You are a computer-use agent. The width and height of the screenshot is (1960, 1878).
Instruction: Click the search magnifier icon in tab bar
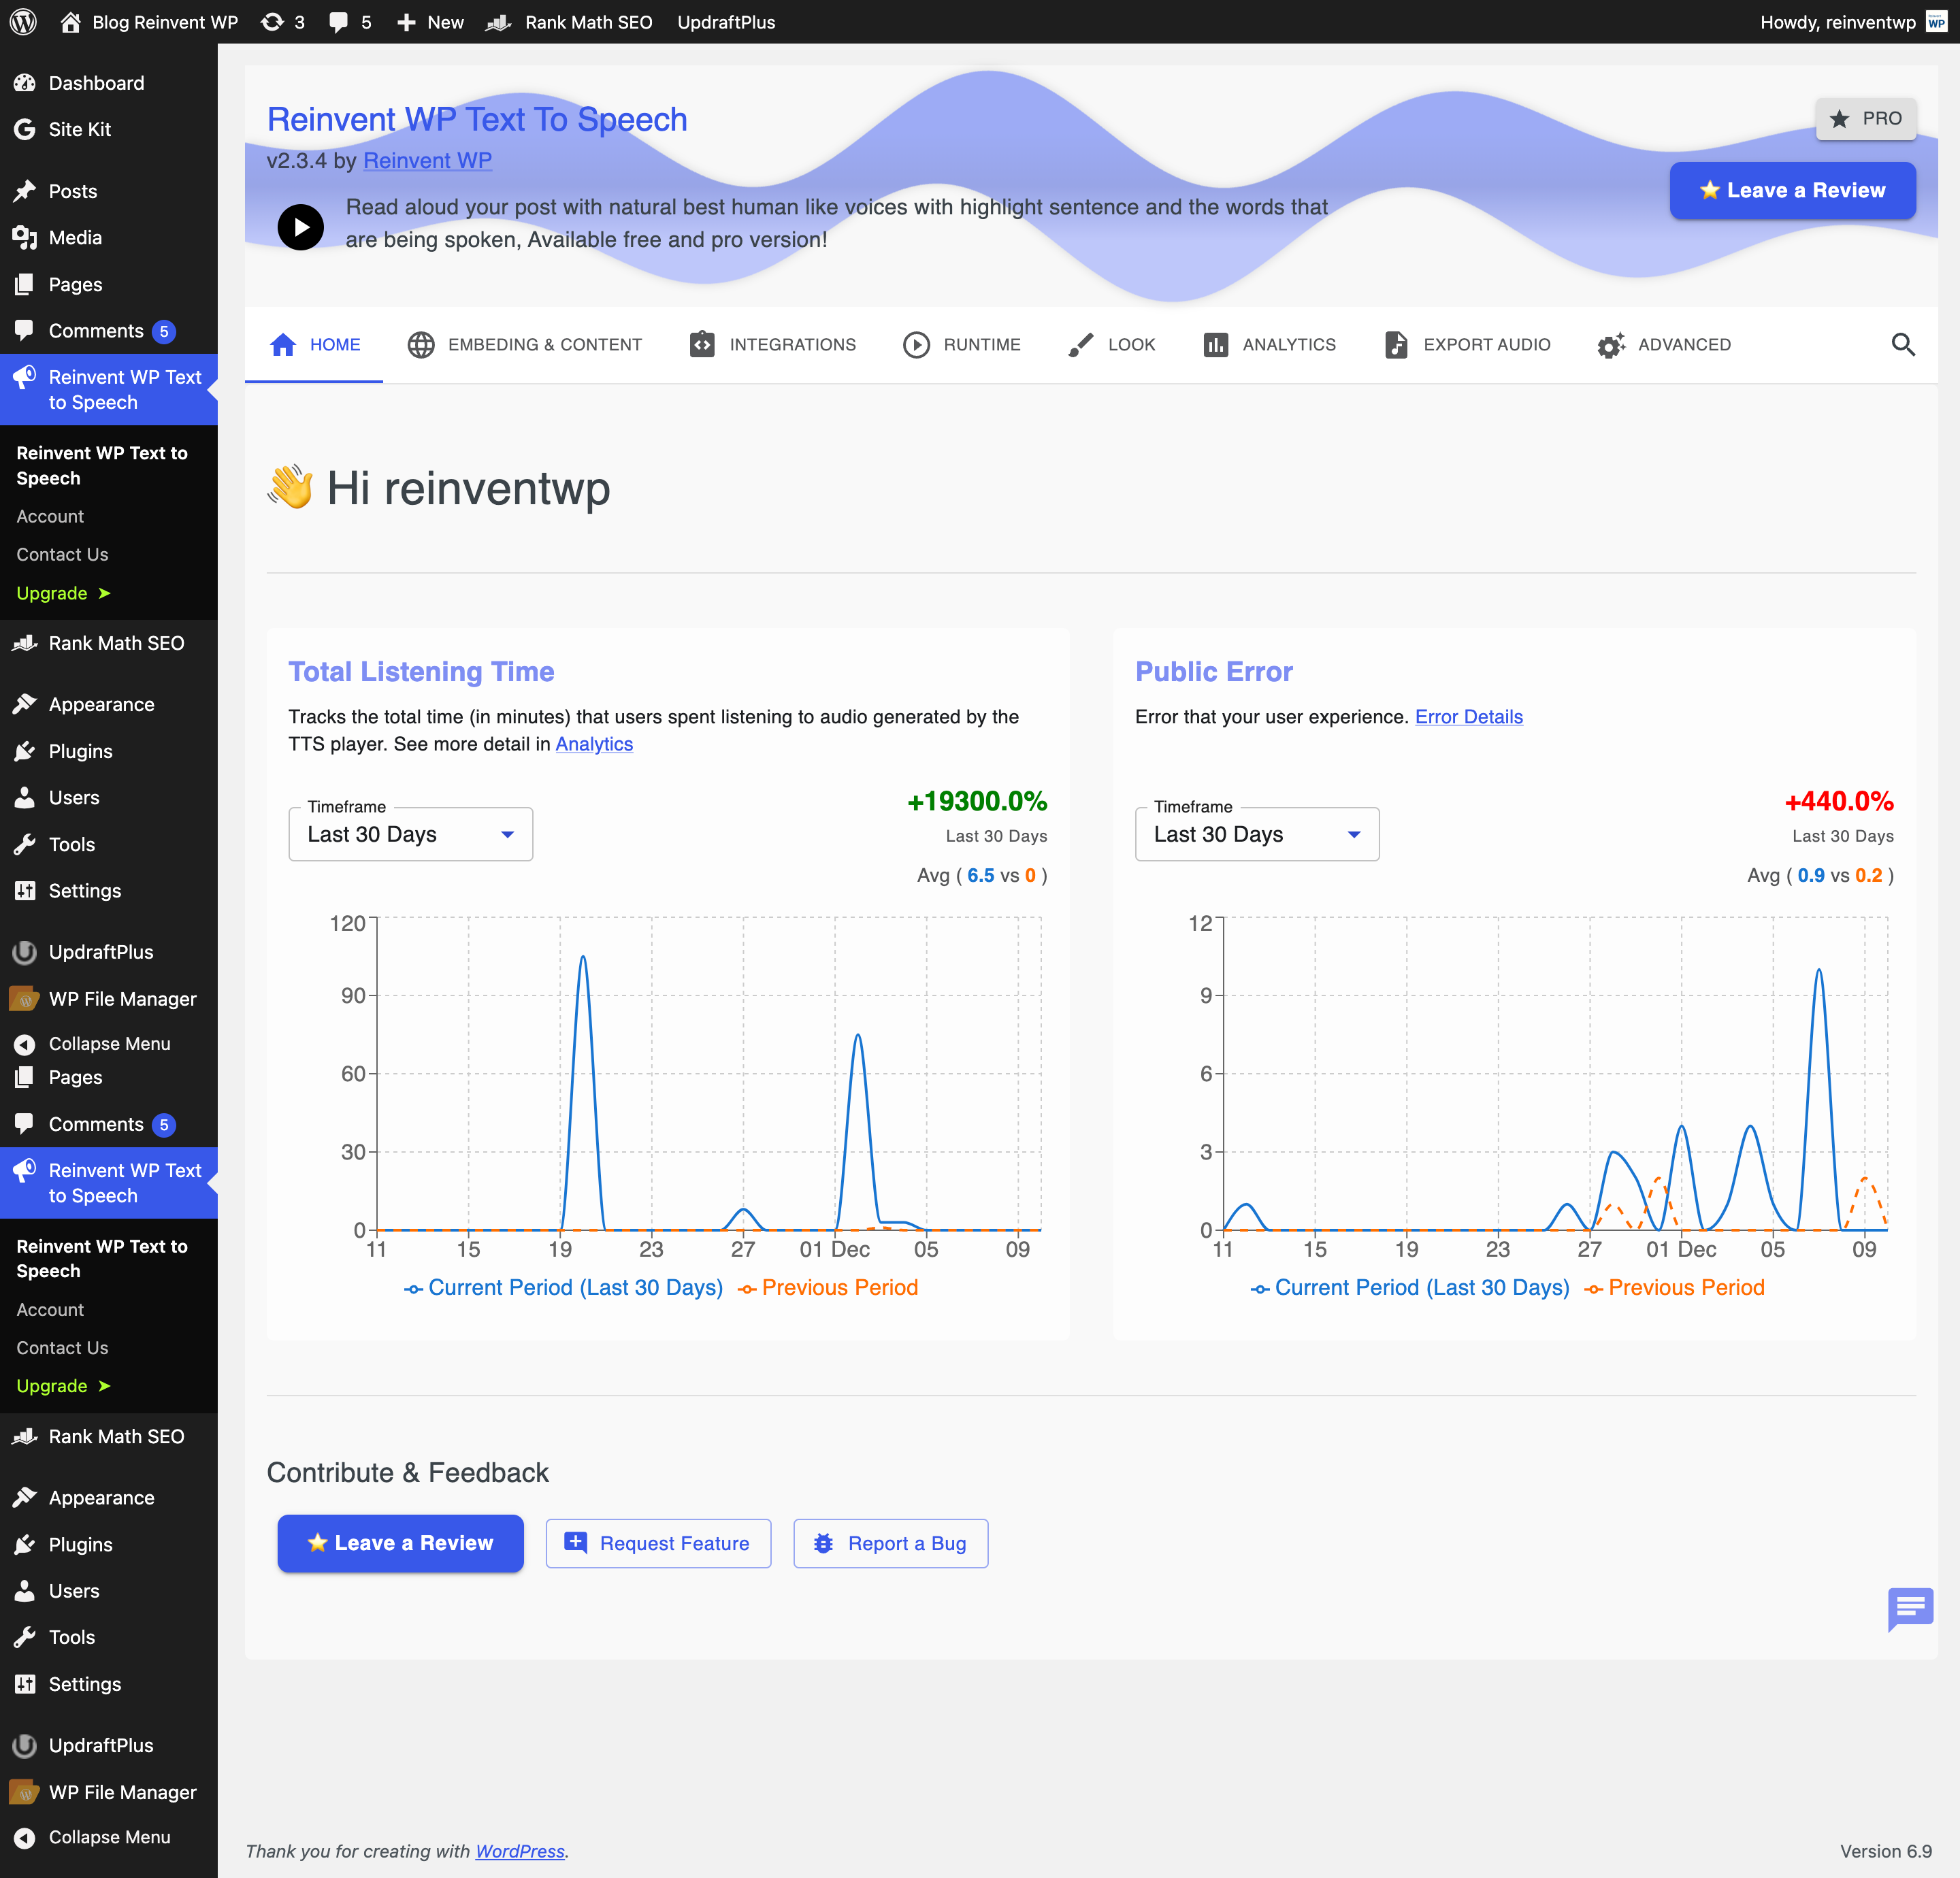point(1902,345)
